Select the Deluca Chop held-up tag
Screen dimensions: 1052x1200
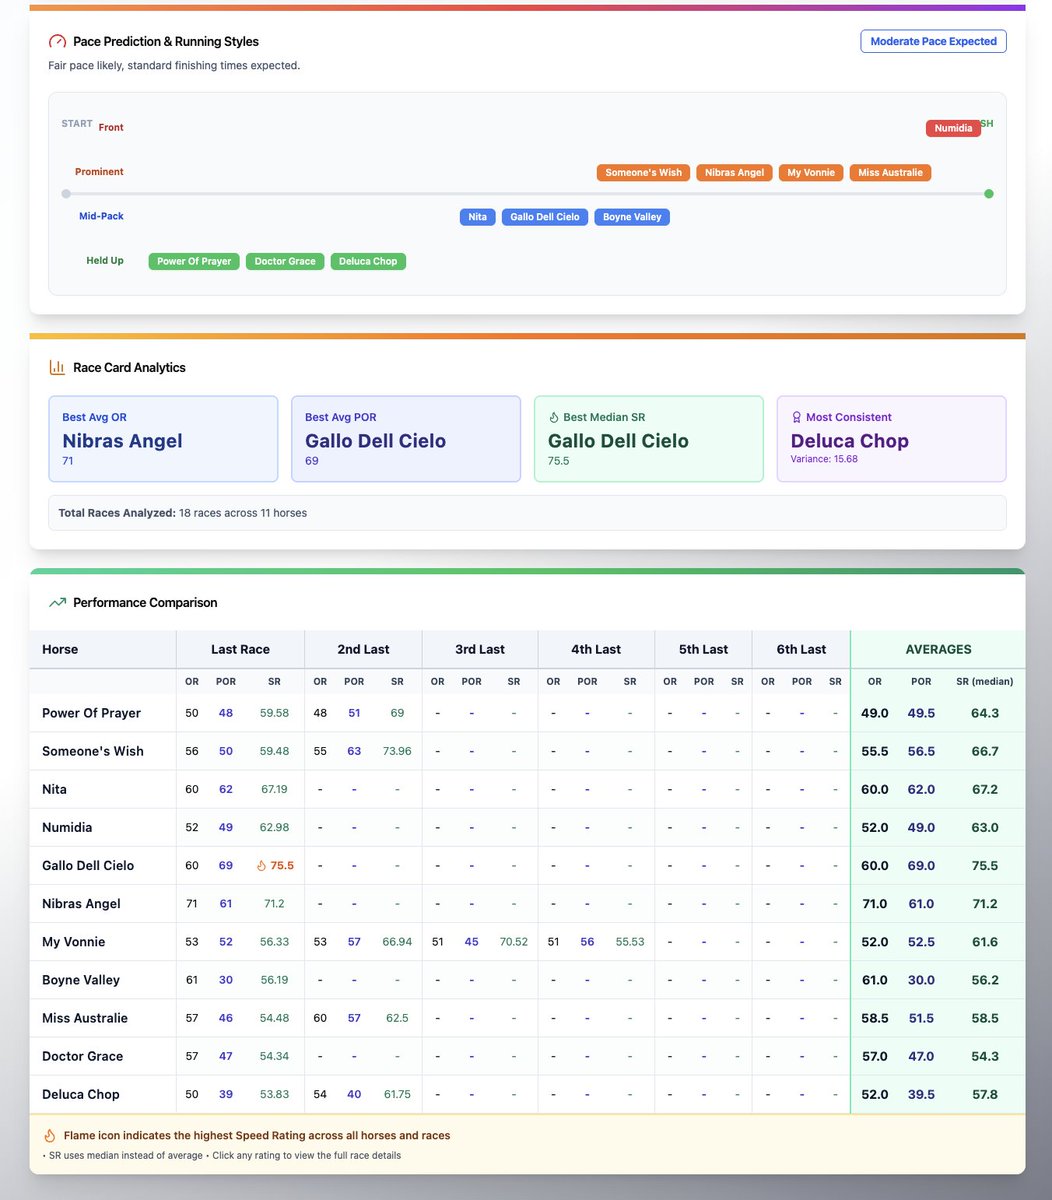pos(368,262)
